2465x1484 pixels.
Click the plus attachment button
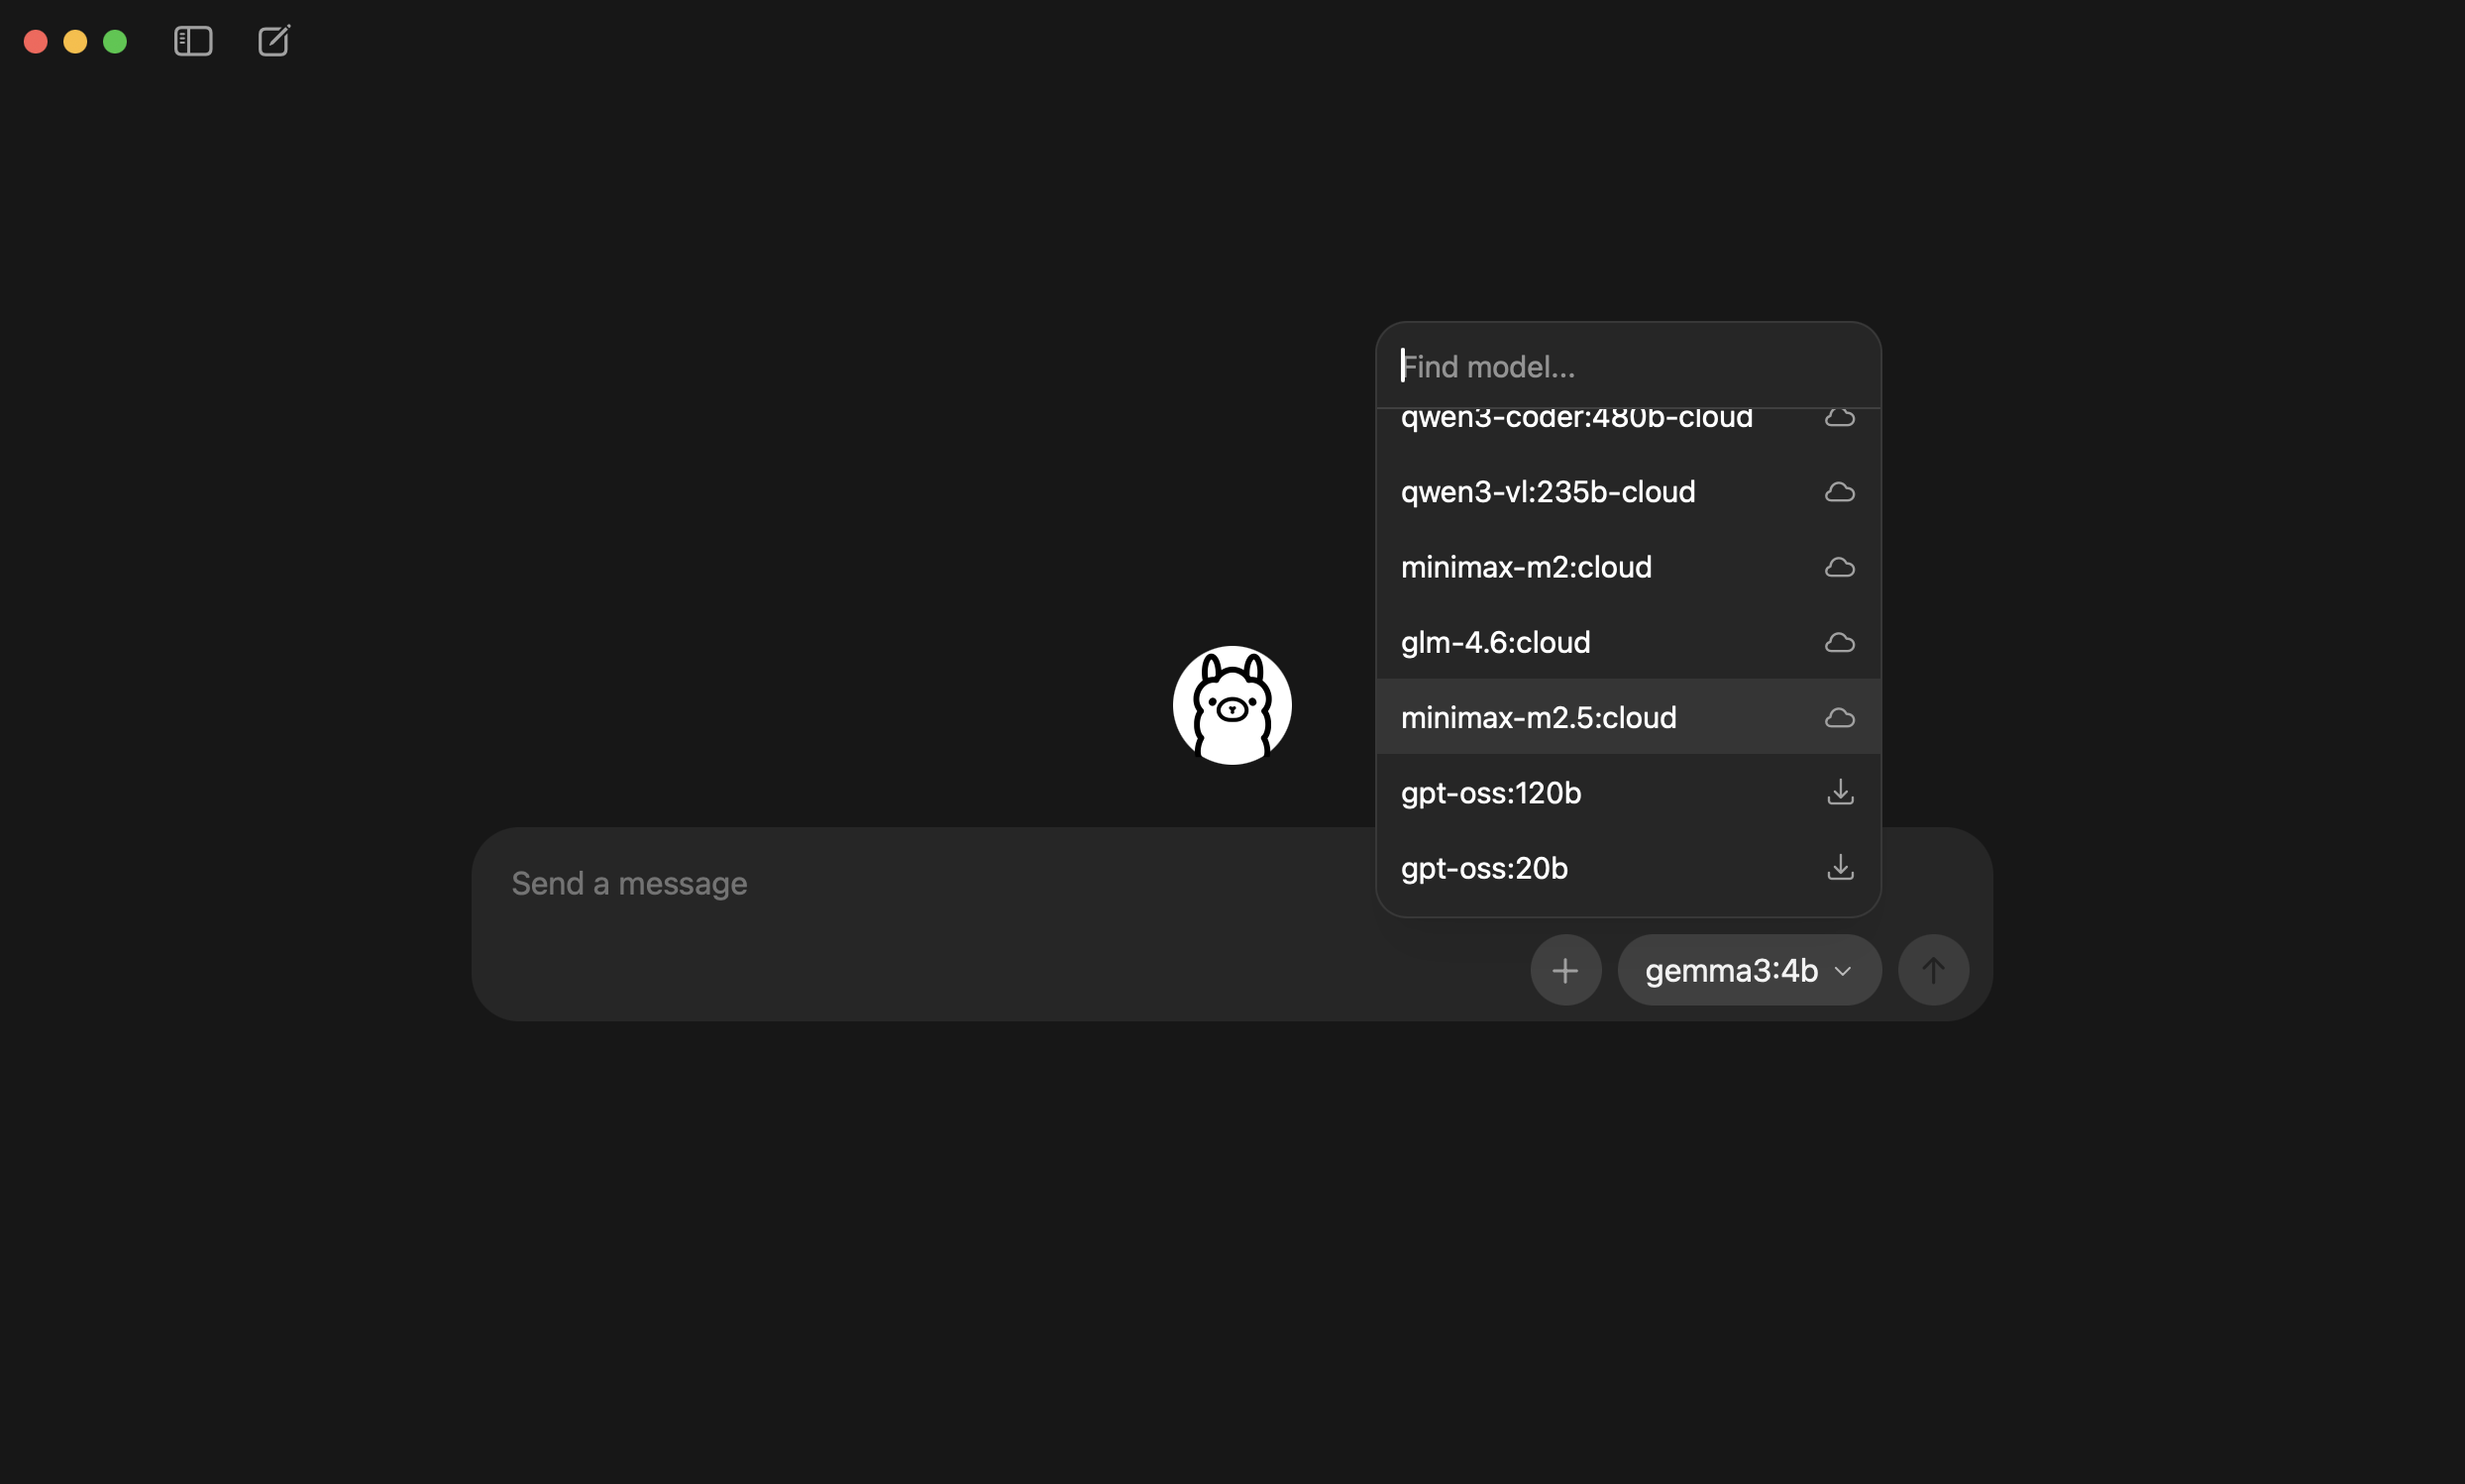pyautogui.click(x=1565, y=969)
